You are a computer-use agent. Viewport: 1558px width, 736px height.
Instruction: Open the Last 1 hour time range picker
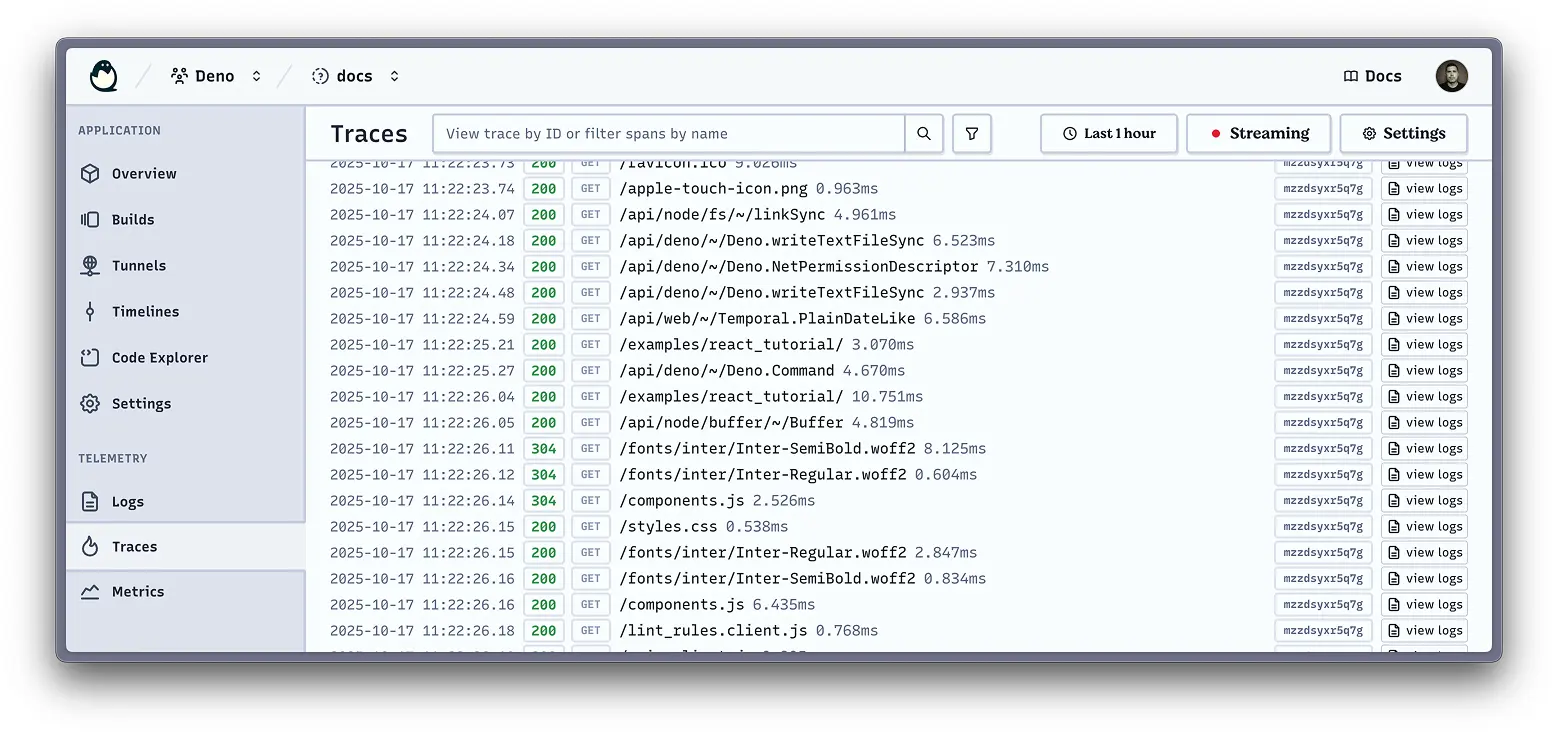point(1108,133)
